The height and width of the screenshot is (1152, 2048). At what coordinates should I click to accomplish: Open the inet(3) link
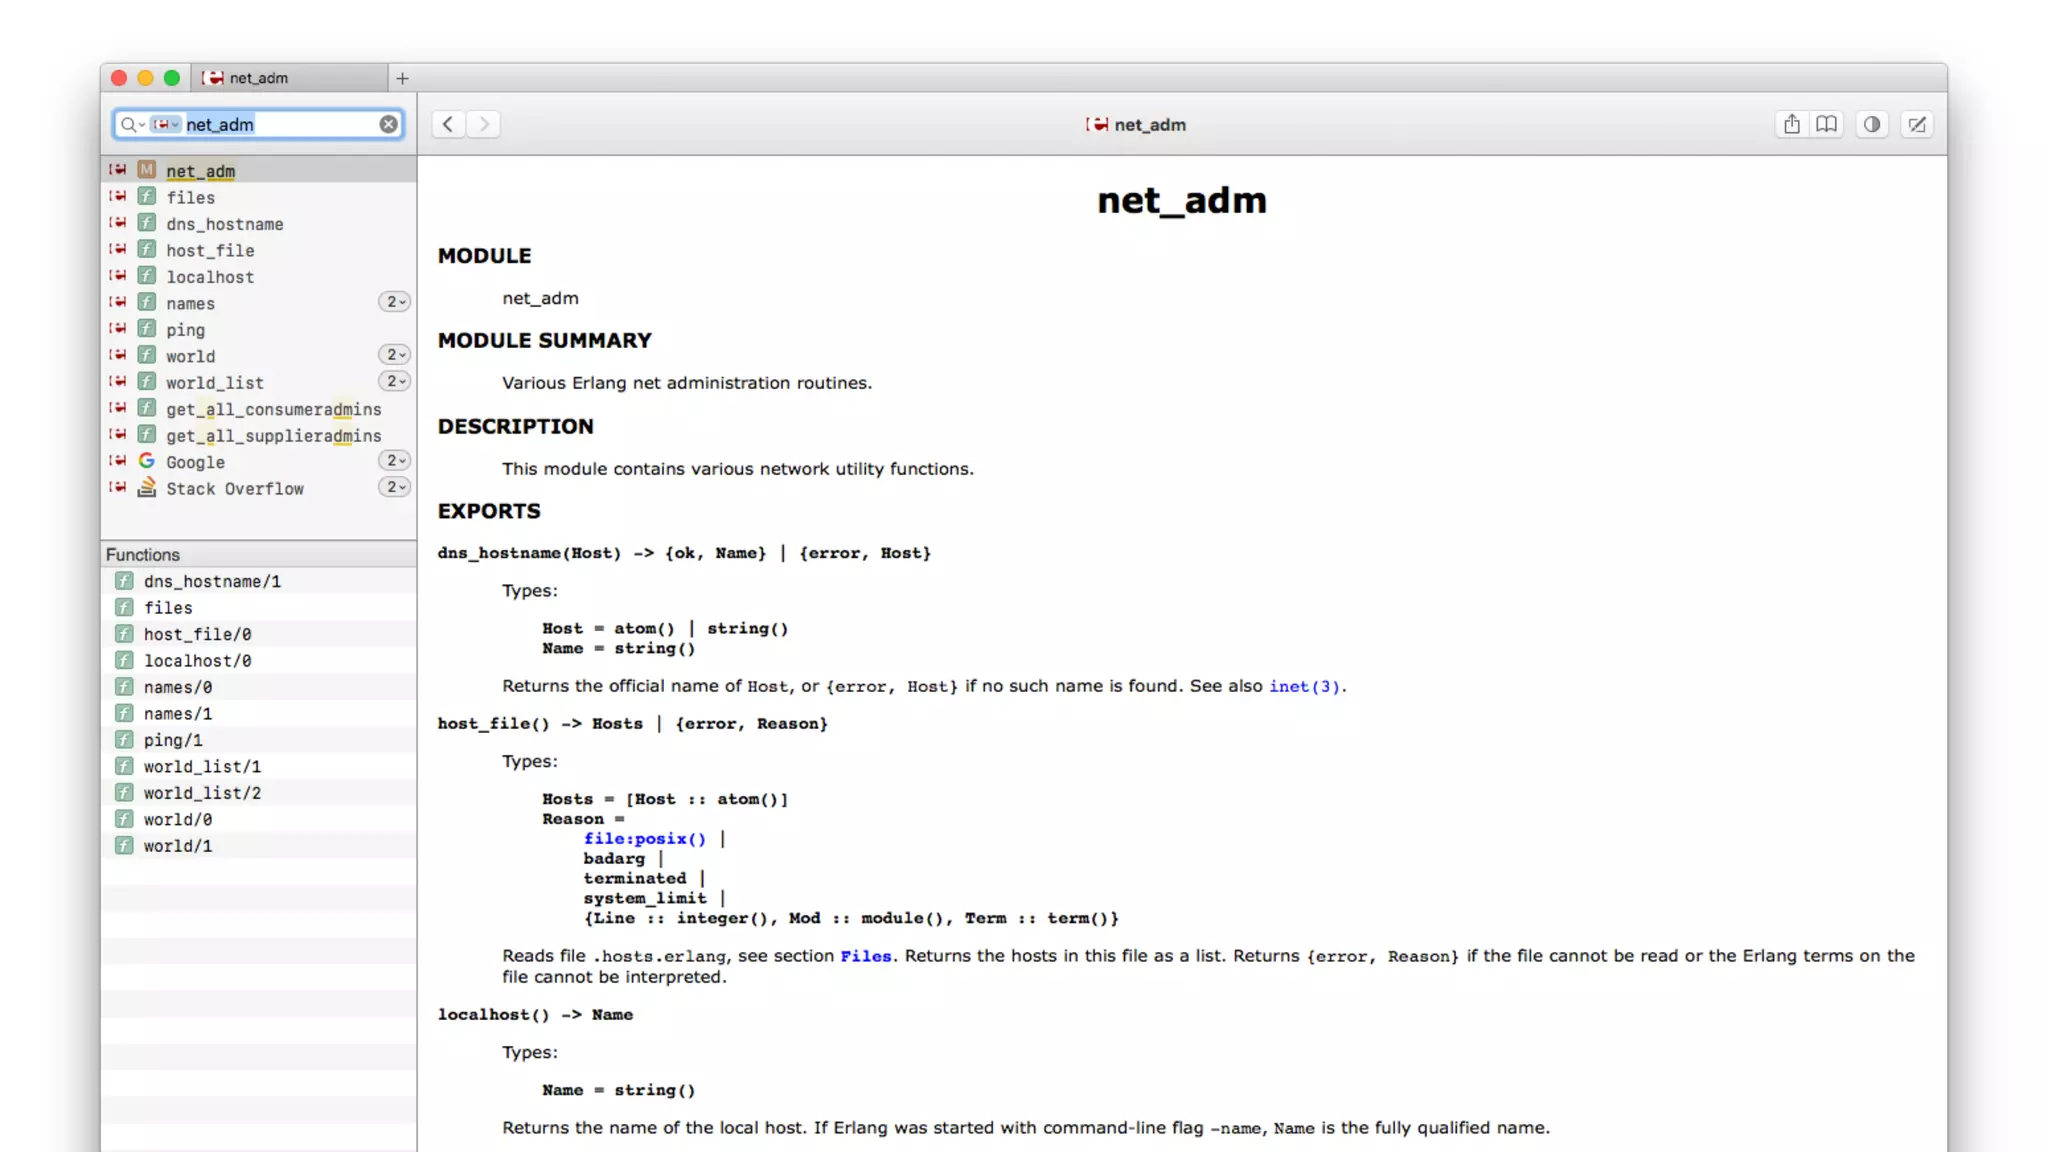(x=1304, y=686)
